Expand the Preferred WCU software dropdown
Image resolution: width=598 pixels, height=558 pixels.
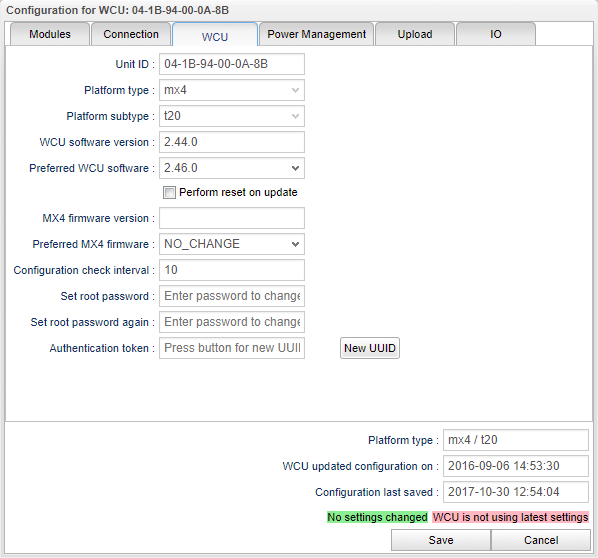click(232, 168)
